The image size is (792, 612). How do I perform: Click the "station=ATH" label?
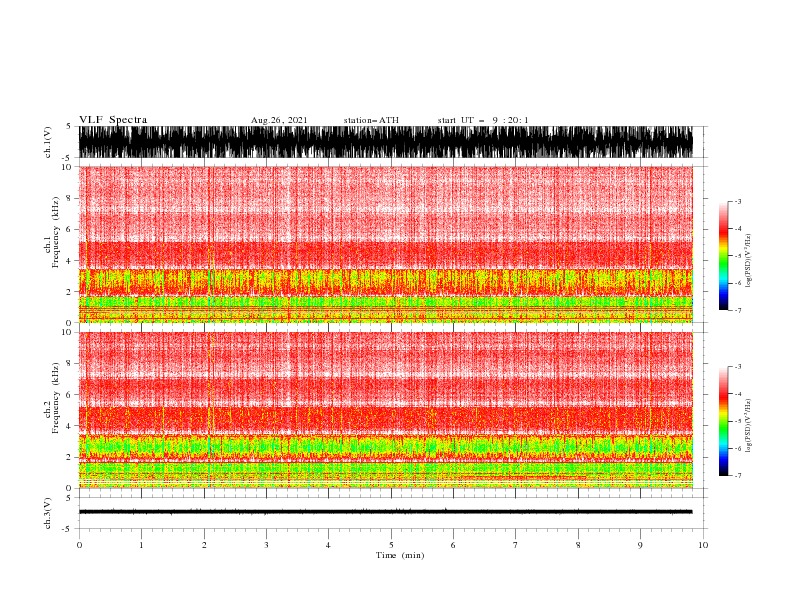pyautogui.click(x=371, y=120)
